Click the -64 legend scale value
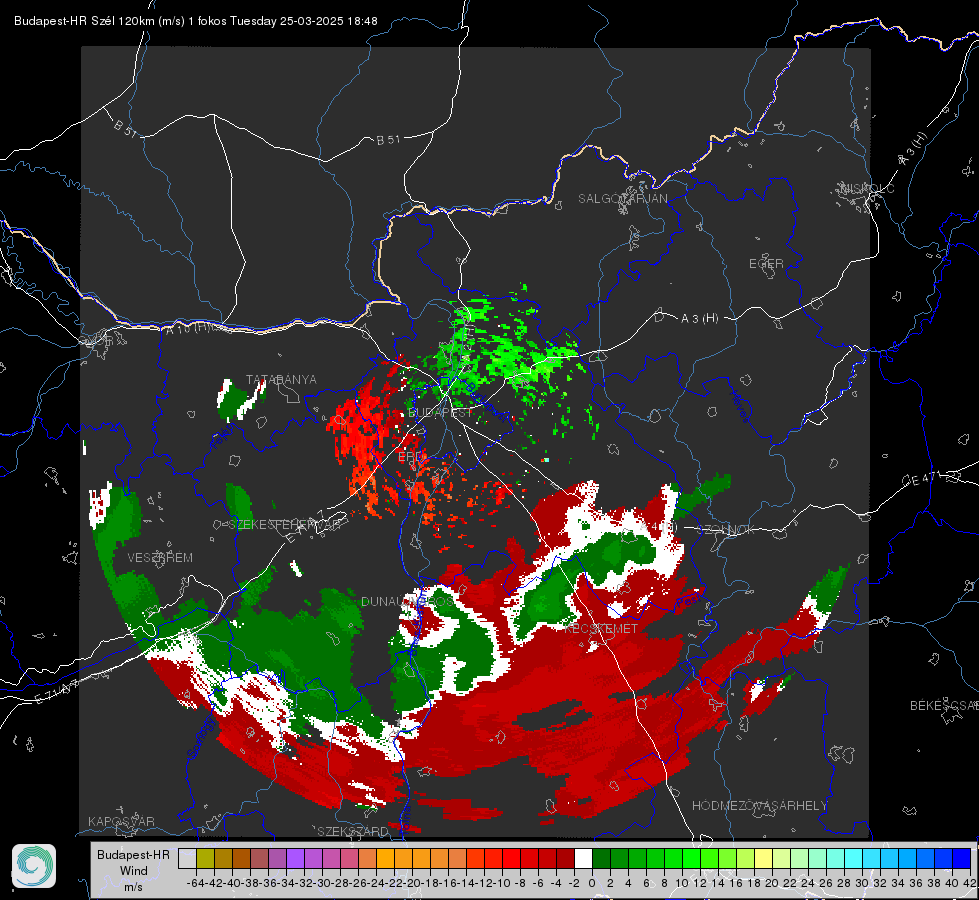979x900 pixels. [195, 883]
